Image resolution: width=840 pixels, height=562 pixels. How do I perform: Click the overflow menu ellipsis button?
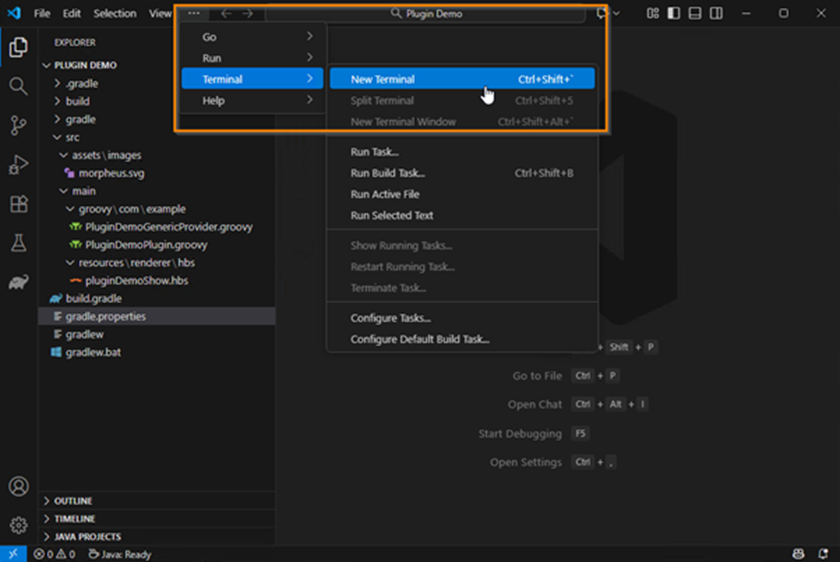click(x=194, y=13)
